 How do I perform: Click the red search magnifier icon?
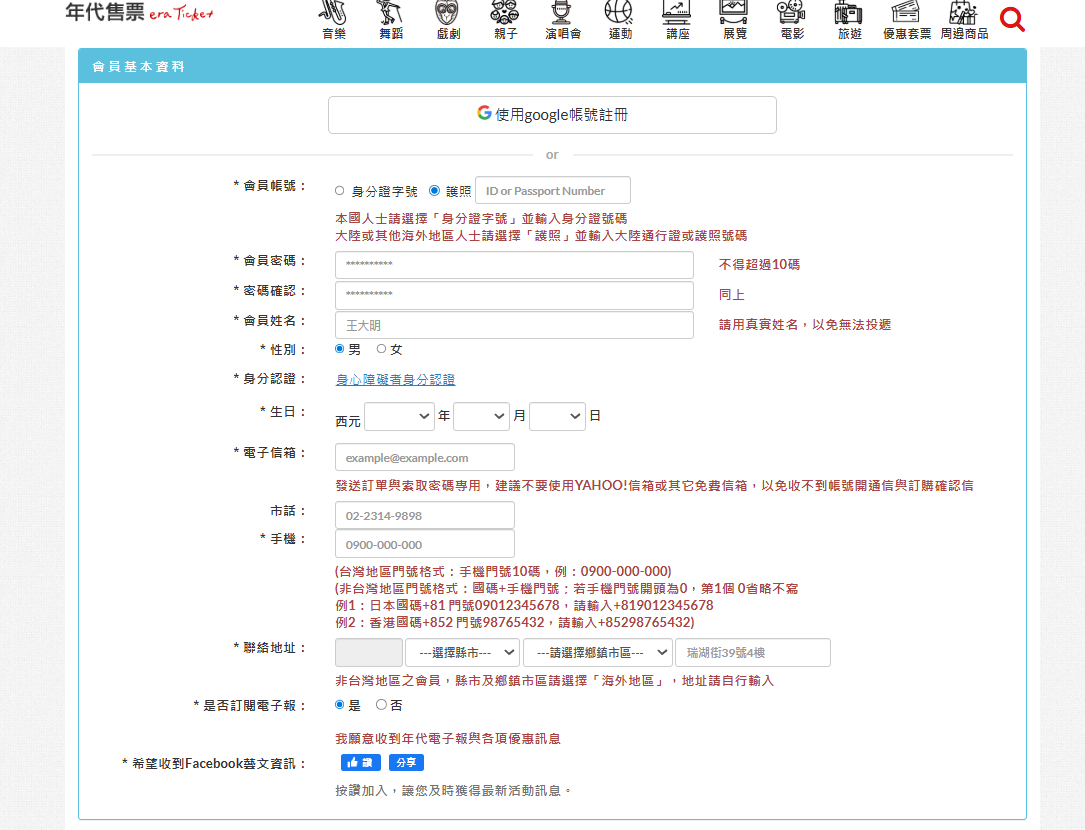click(x=1012, y=19)
